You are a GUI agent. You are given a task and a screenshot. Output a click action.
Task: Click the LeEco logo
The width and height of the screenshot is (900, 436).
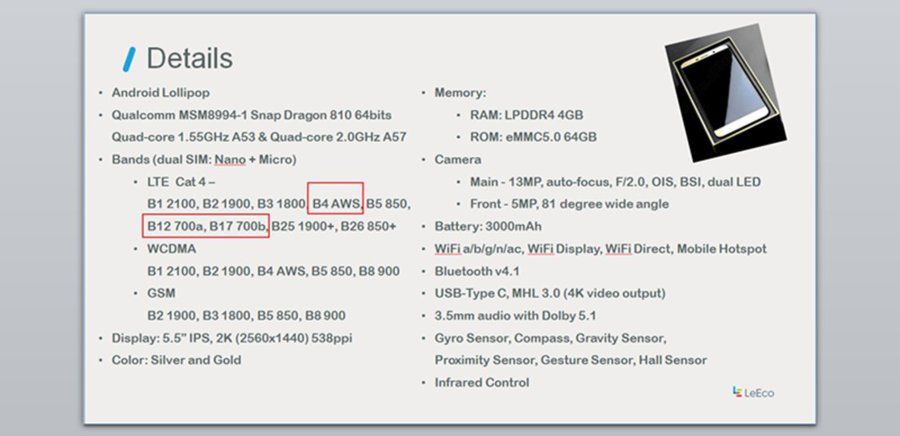(x=753, y=392)
